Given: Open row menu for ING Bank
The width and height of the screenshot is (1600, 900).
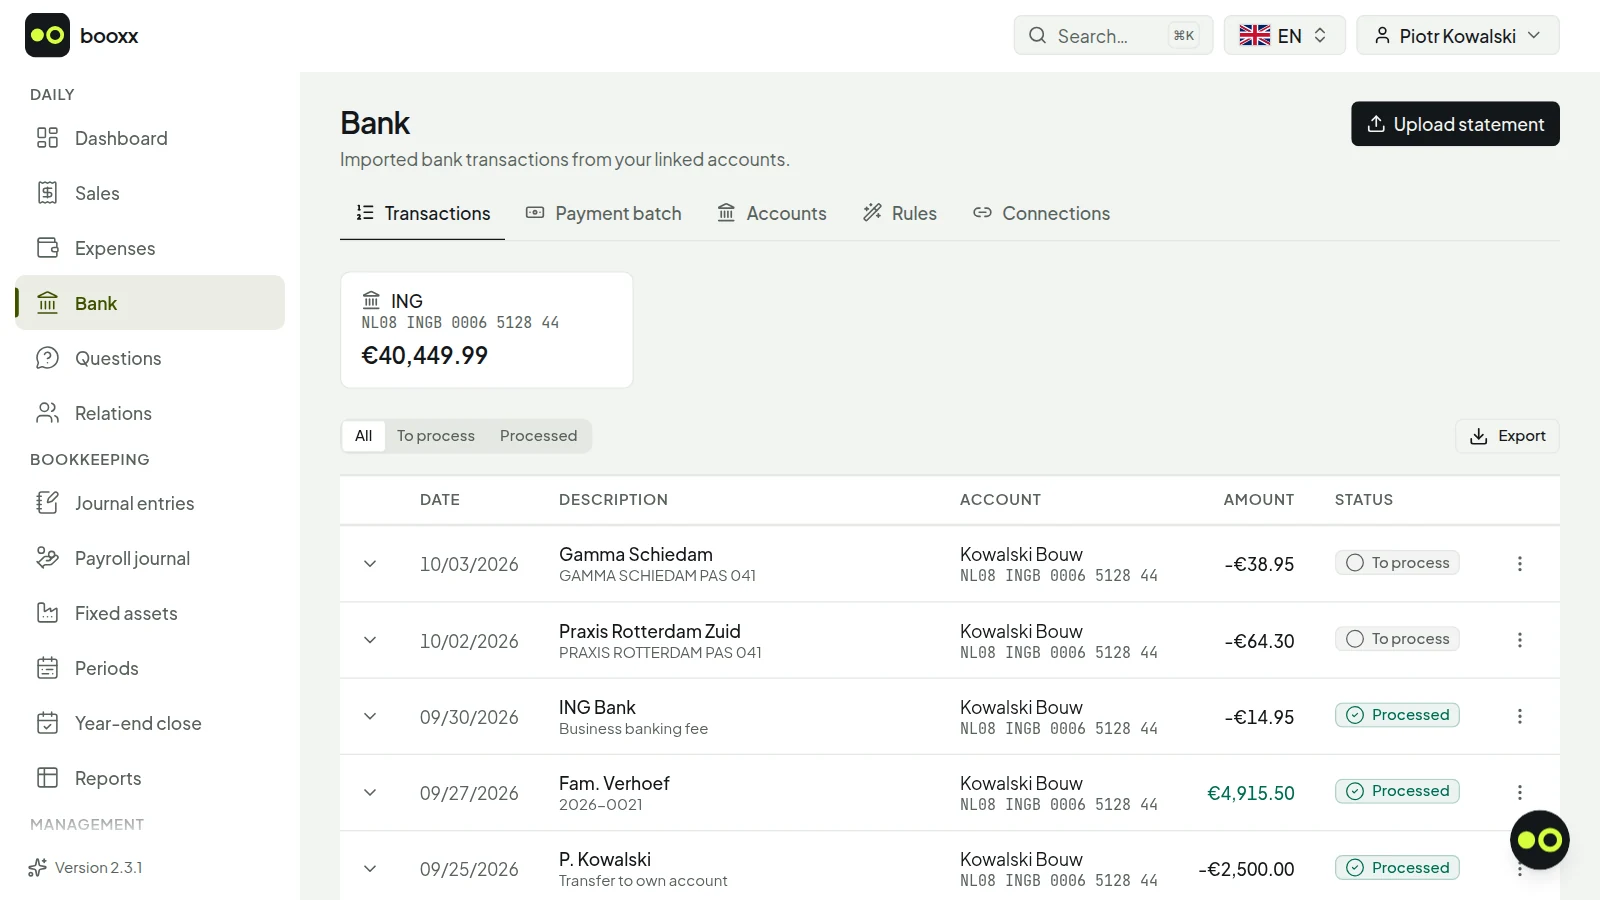Looking at the screenshot, I should pos(1519,716).
